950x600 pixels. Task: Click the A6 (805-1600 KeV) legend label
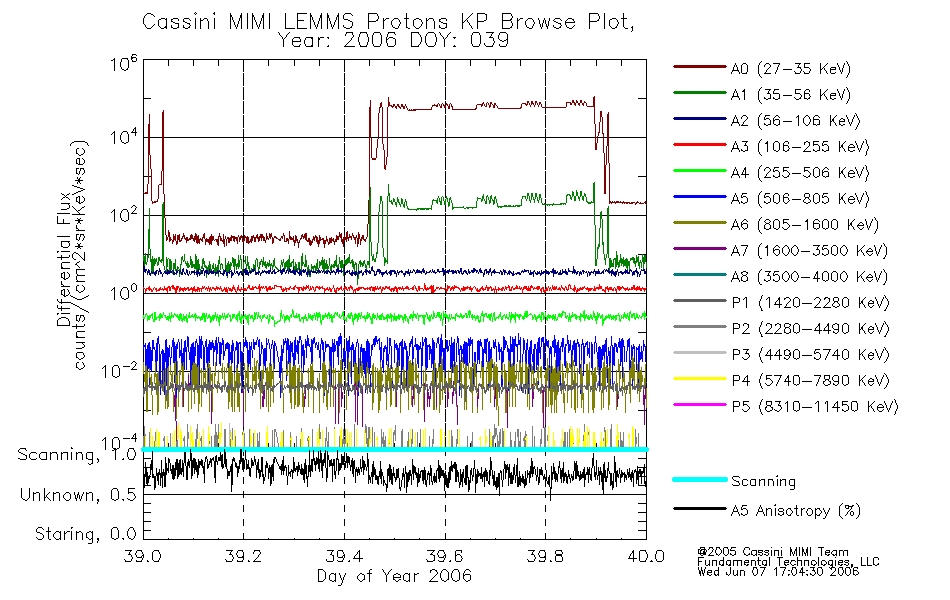click(x=805, y=225)
